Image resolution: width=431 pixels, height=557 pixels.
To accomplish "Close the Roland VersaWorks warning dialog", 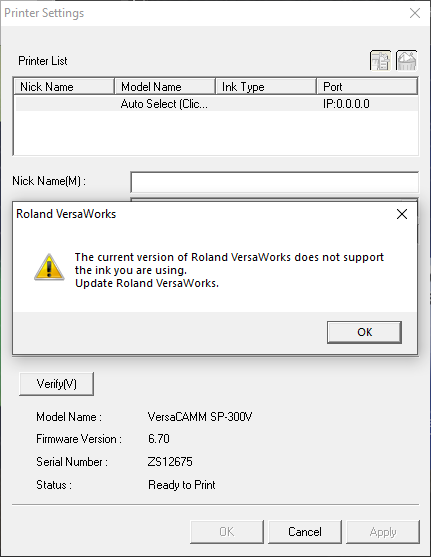I will [x=402, y=214].
